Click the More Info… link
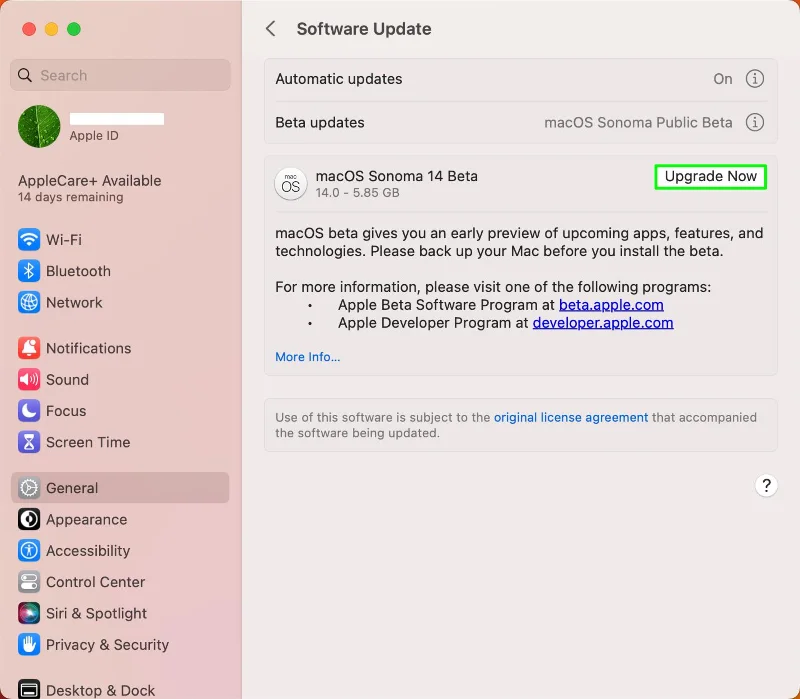The height and width of the screenshot is (699, 800). [x=308, y=357]
